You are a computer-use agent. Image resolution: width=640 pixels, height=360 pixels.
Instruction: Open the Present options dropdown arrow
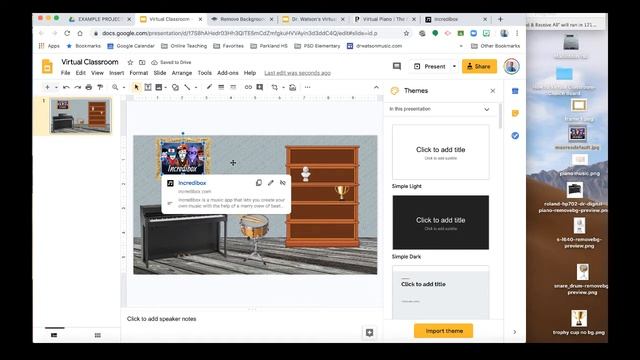pyautogui.click(x=454, y=66)
